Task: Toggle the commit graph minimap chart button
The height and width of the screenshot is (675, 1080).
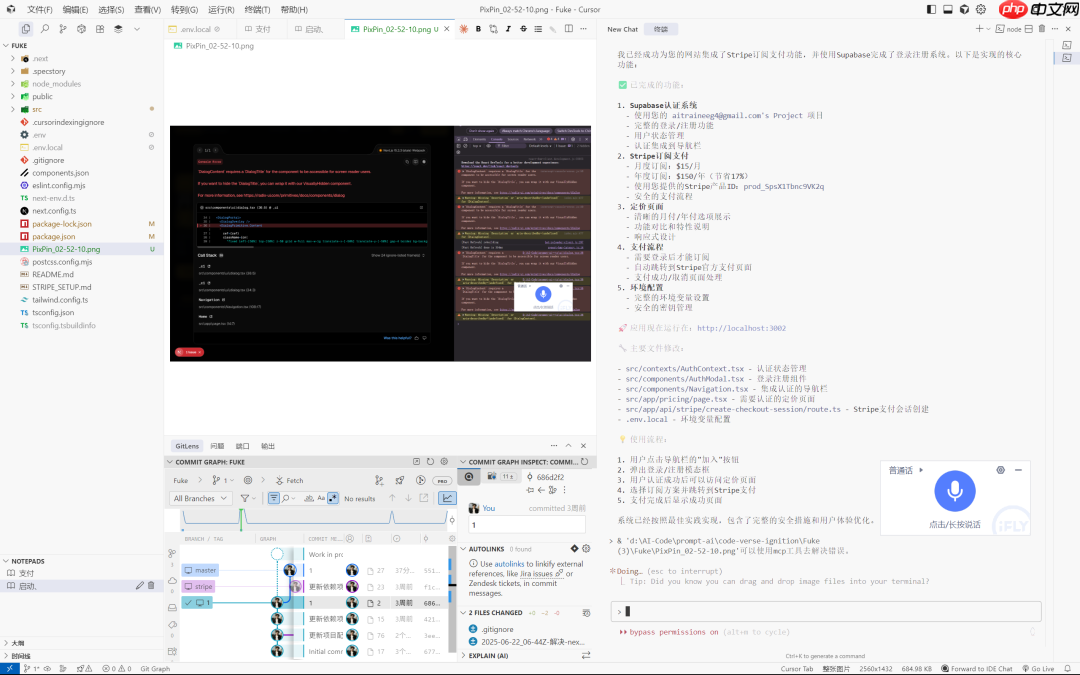Action: (x=447, y=498)
